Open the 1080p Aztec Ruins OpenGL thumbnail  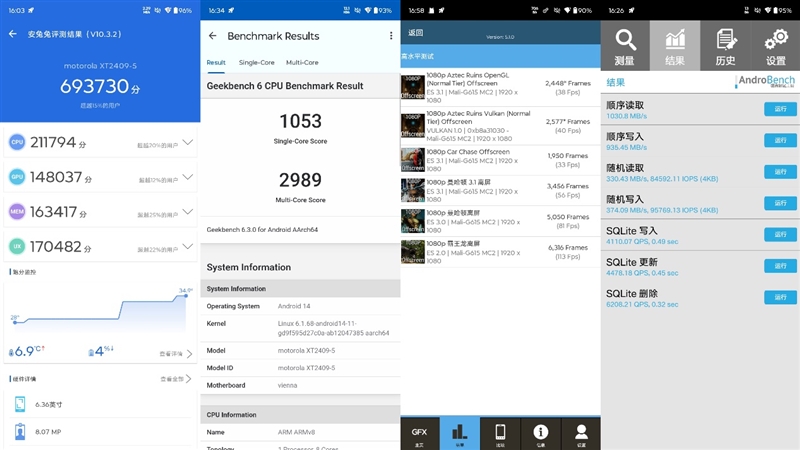[x=413, y=87]
